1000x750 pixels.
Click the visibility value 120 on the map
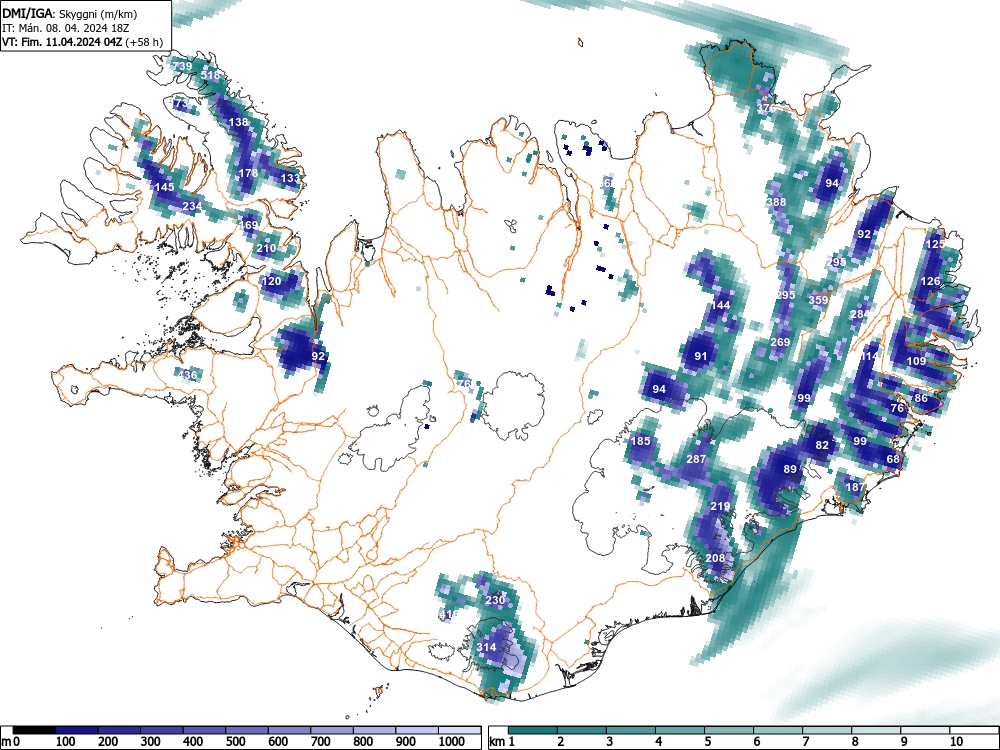pos(272,281)
